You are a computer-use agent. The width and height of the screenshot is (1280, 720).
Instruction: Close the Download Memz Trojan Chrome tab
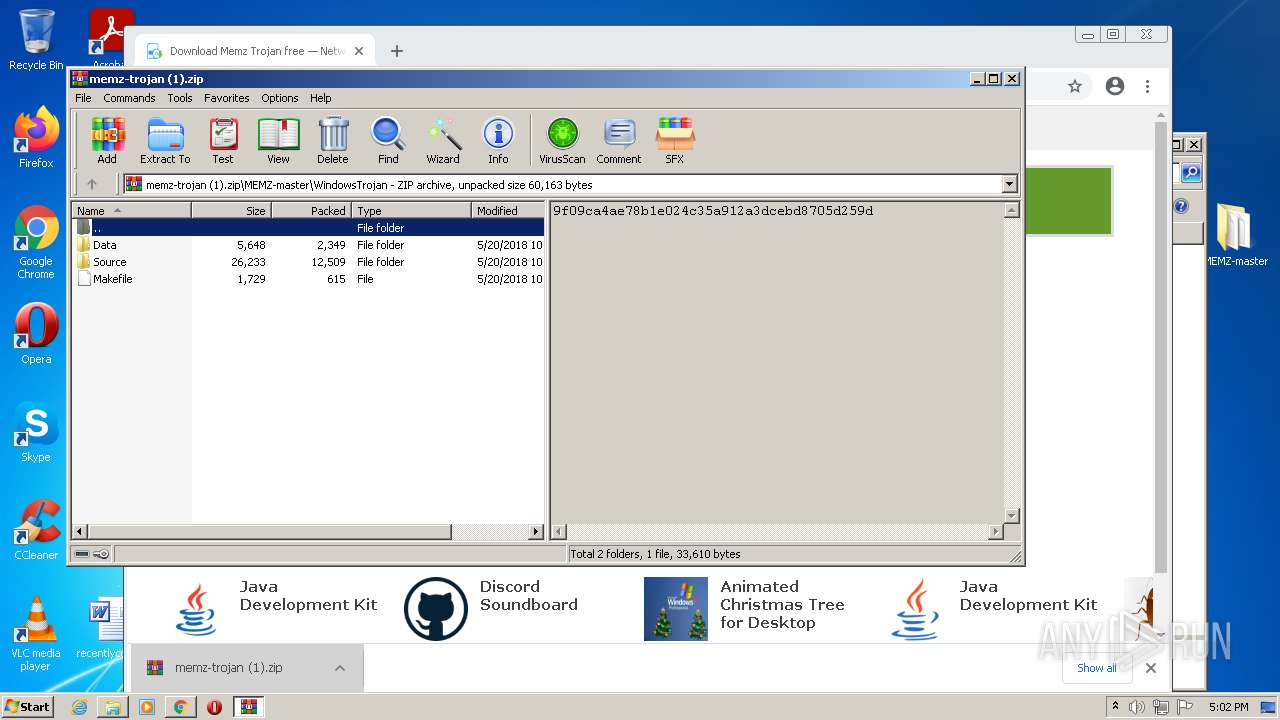point(359,51)
